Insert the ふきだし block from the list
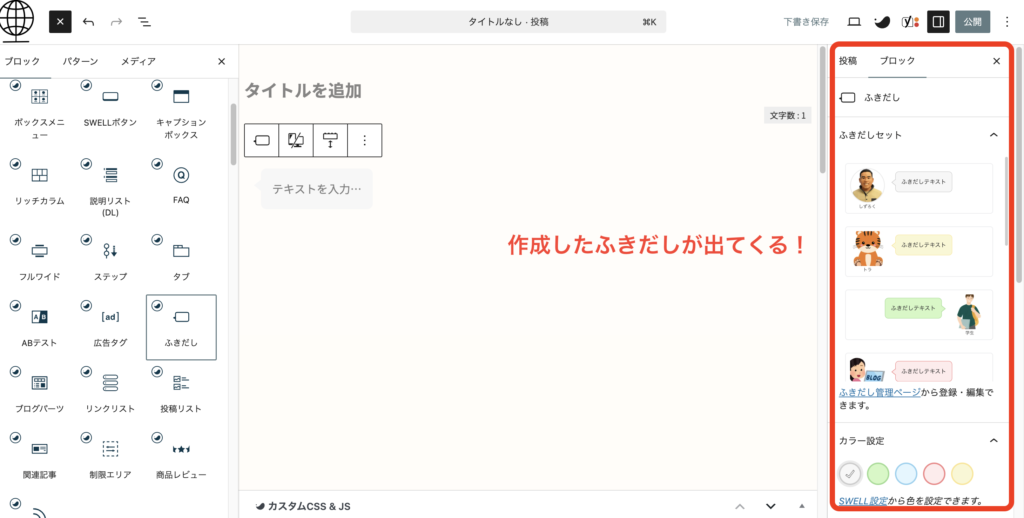1024x518 pixels. tap(181, 326)
